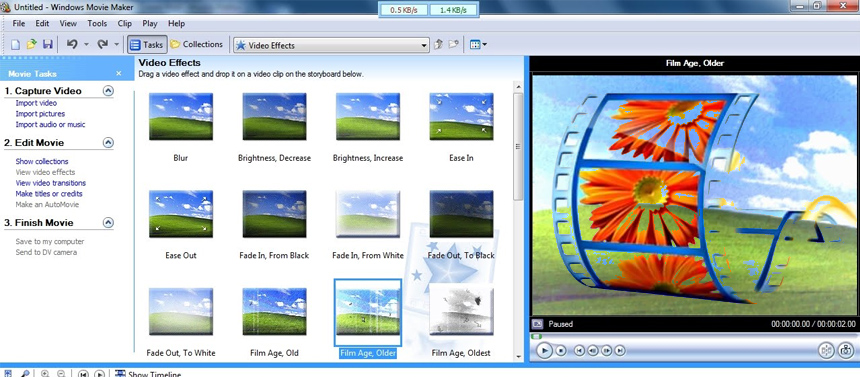Click the Play Storyboard button
Image resolution: width=860 pixels, height=377 pixels.
[x=99, y=374]
